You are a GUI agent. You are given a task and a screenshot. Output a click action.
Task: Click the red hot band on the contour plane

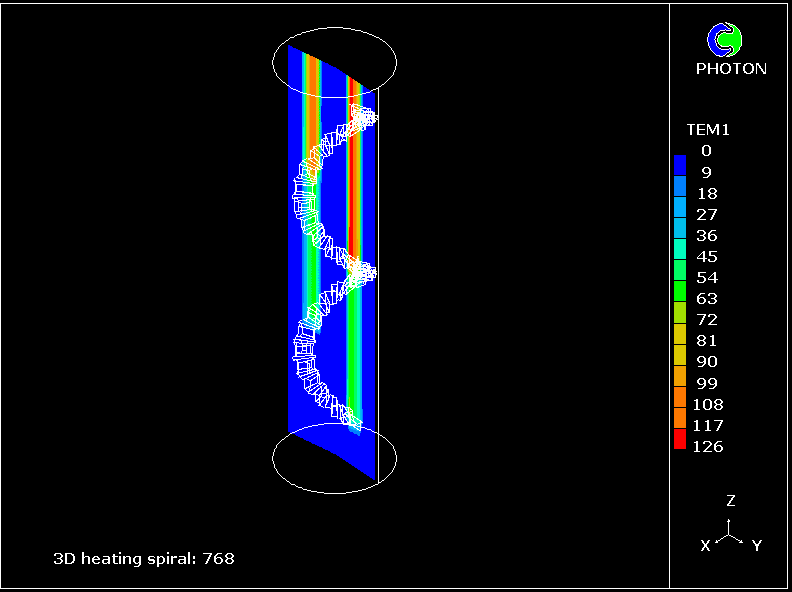(x=353, y=180)
